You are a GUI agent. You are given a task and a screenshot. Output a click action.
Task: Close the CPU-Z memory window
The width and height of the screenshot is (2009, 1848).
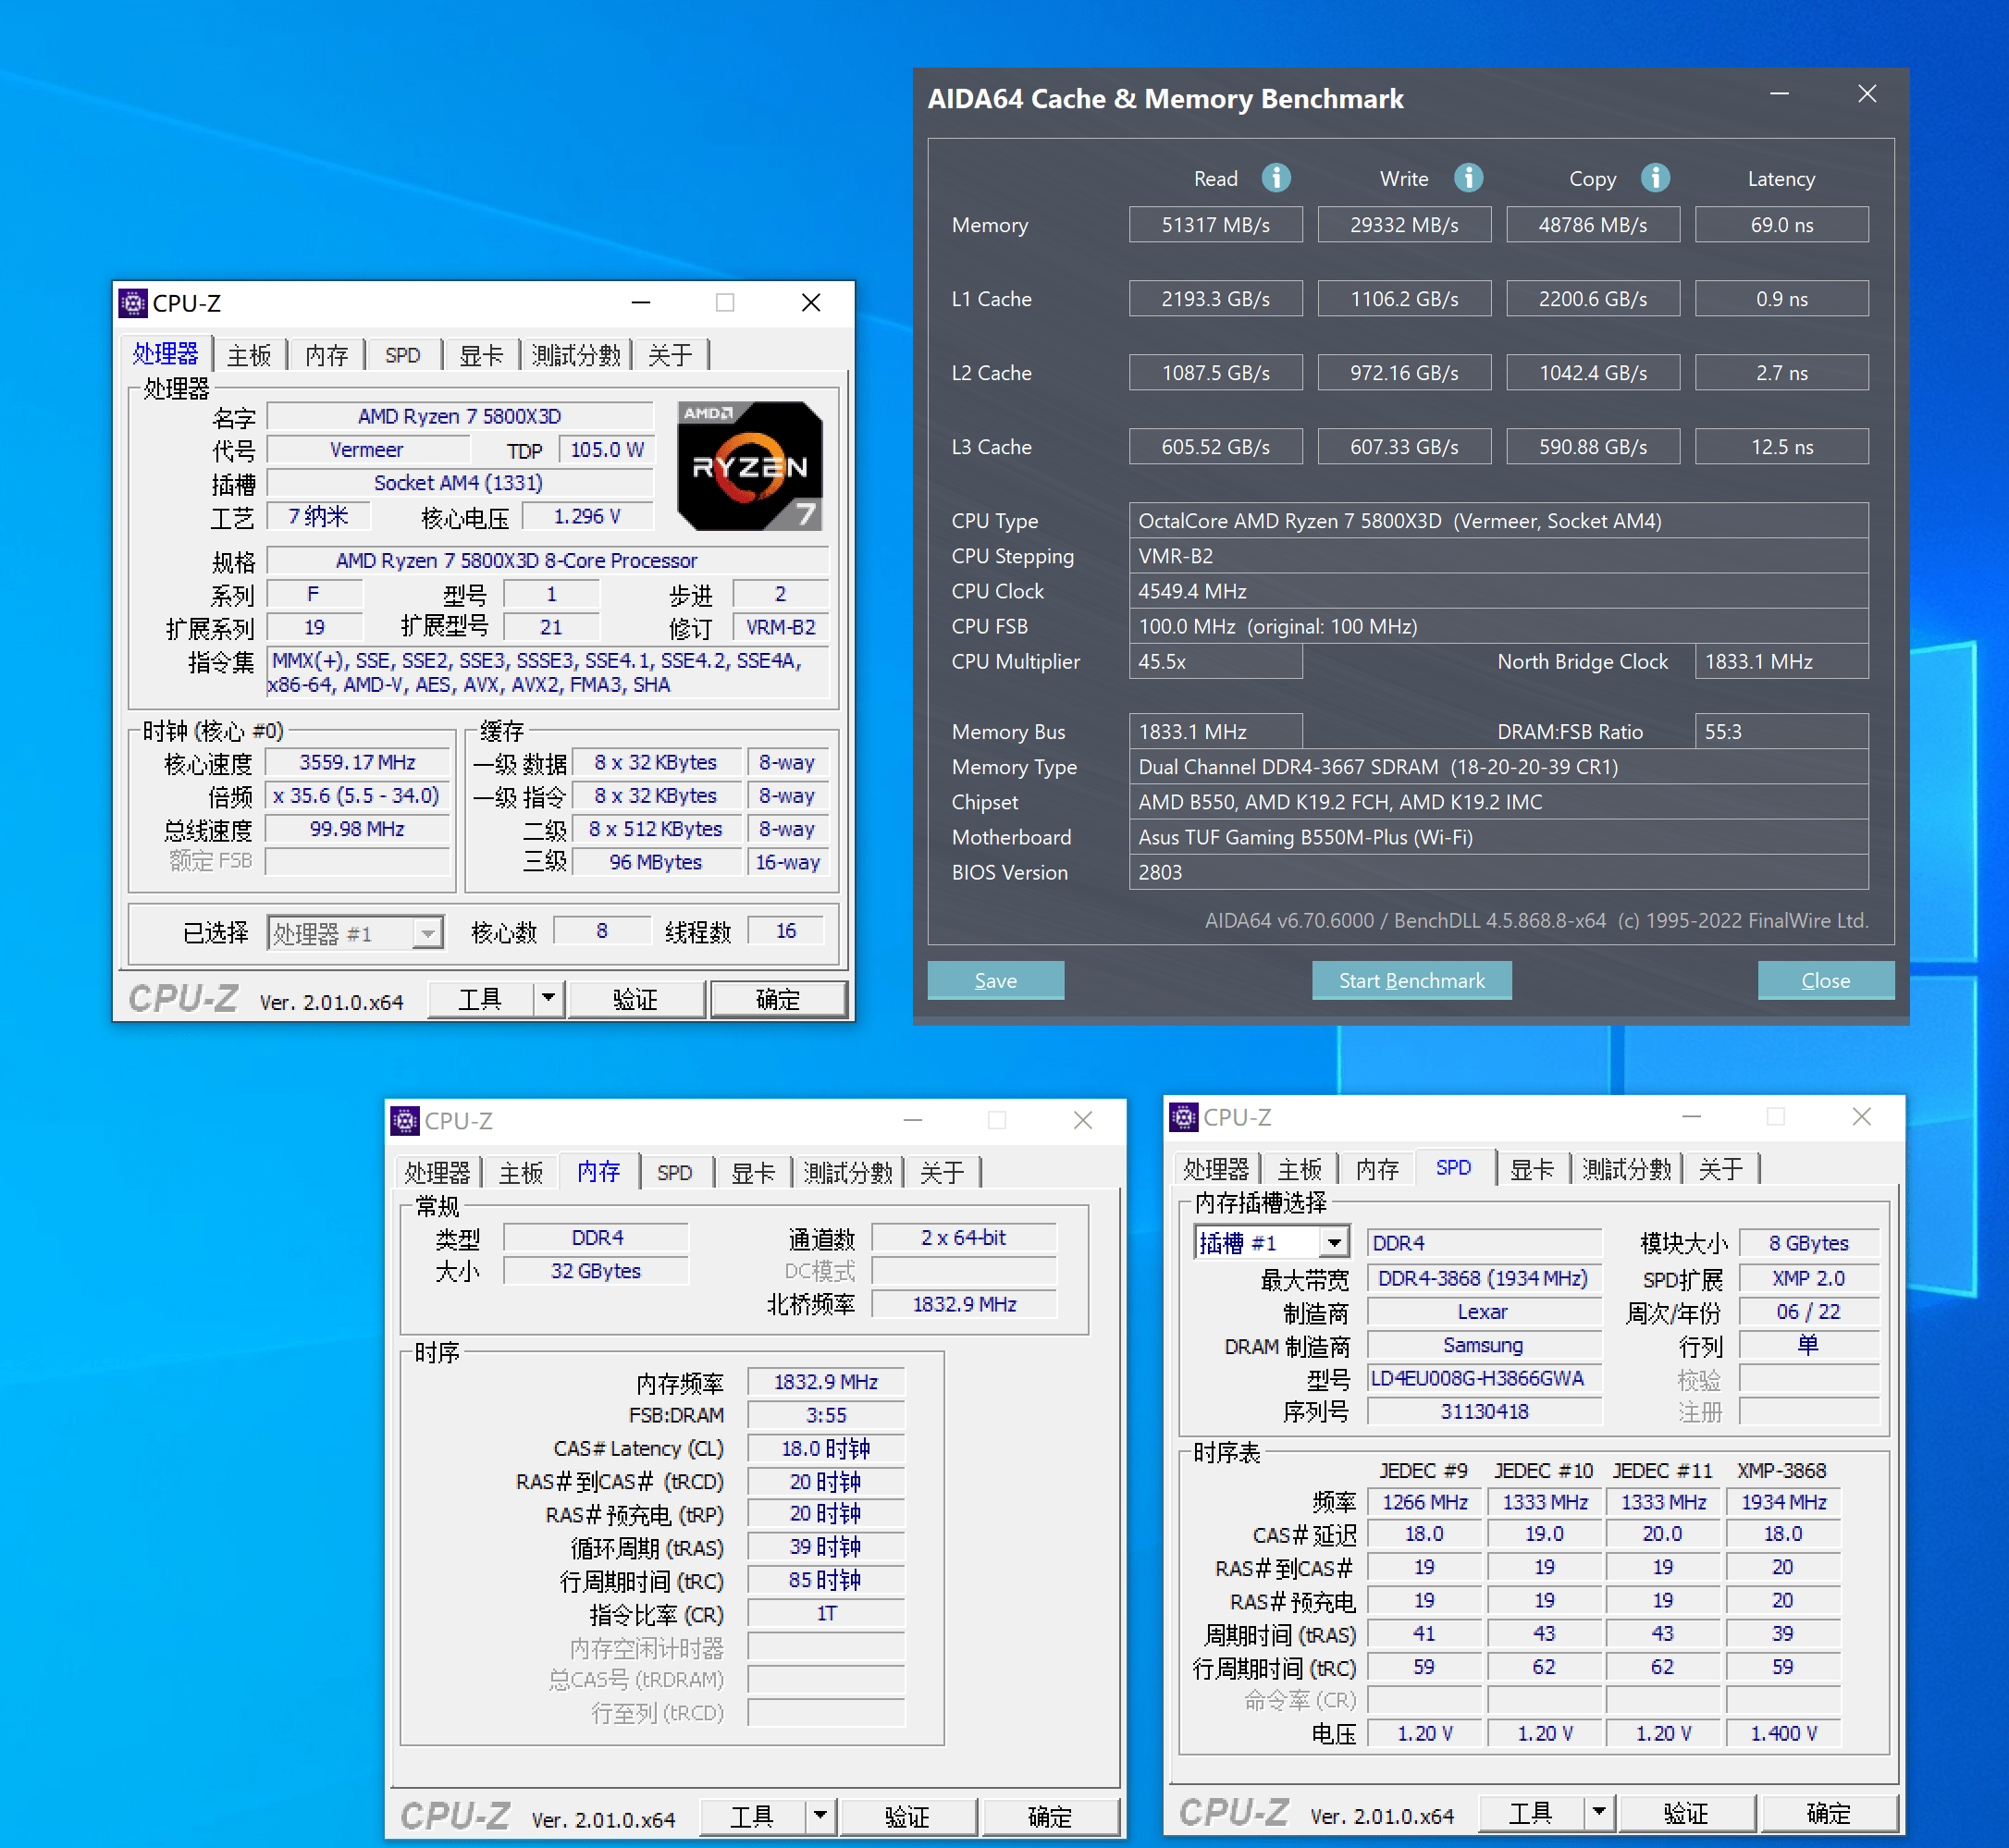pos(1083,1120)
